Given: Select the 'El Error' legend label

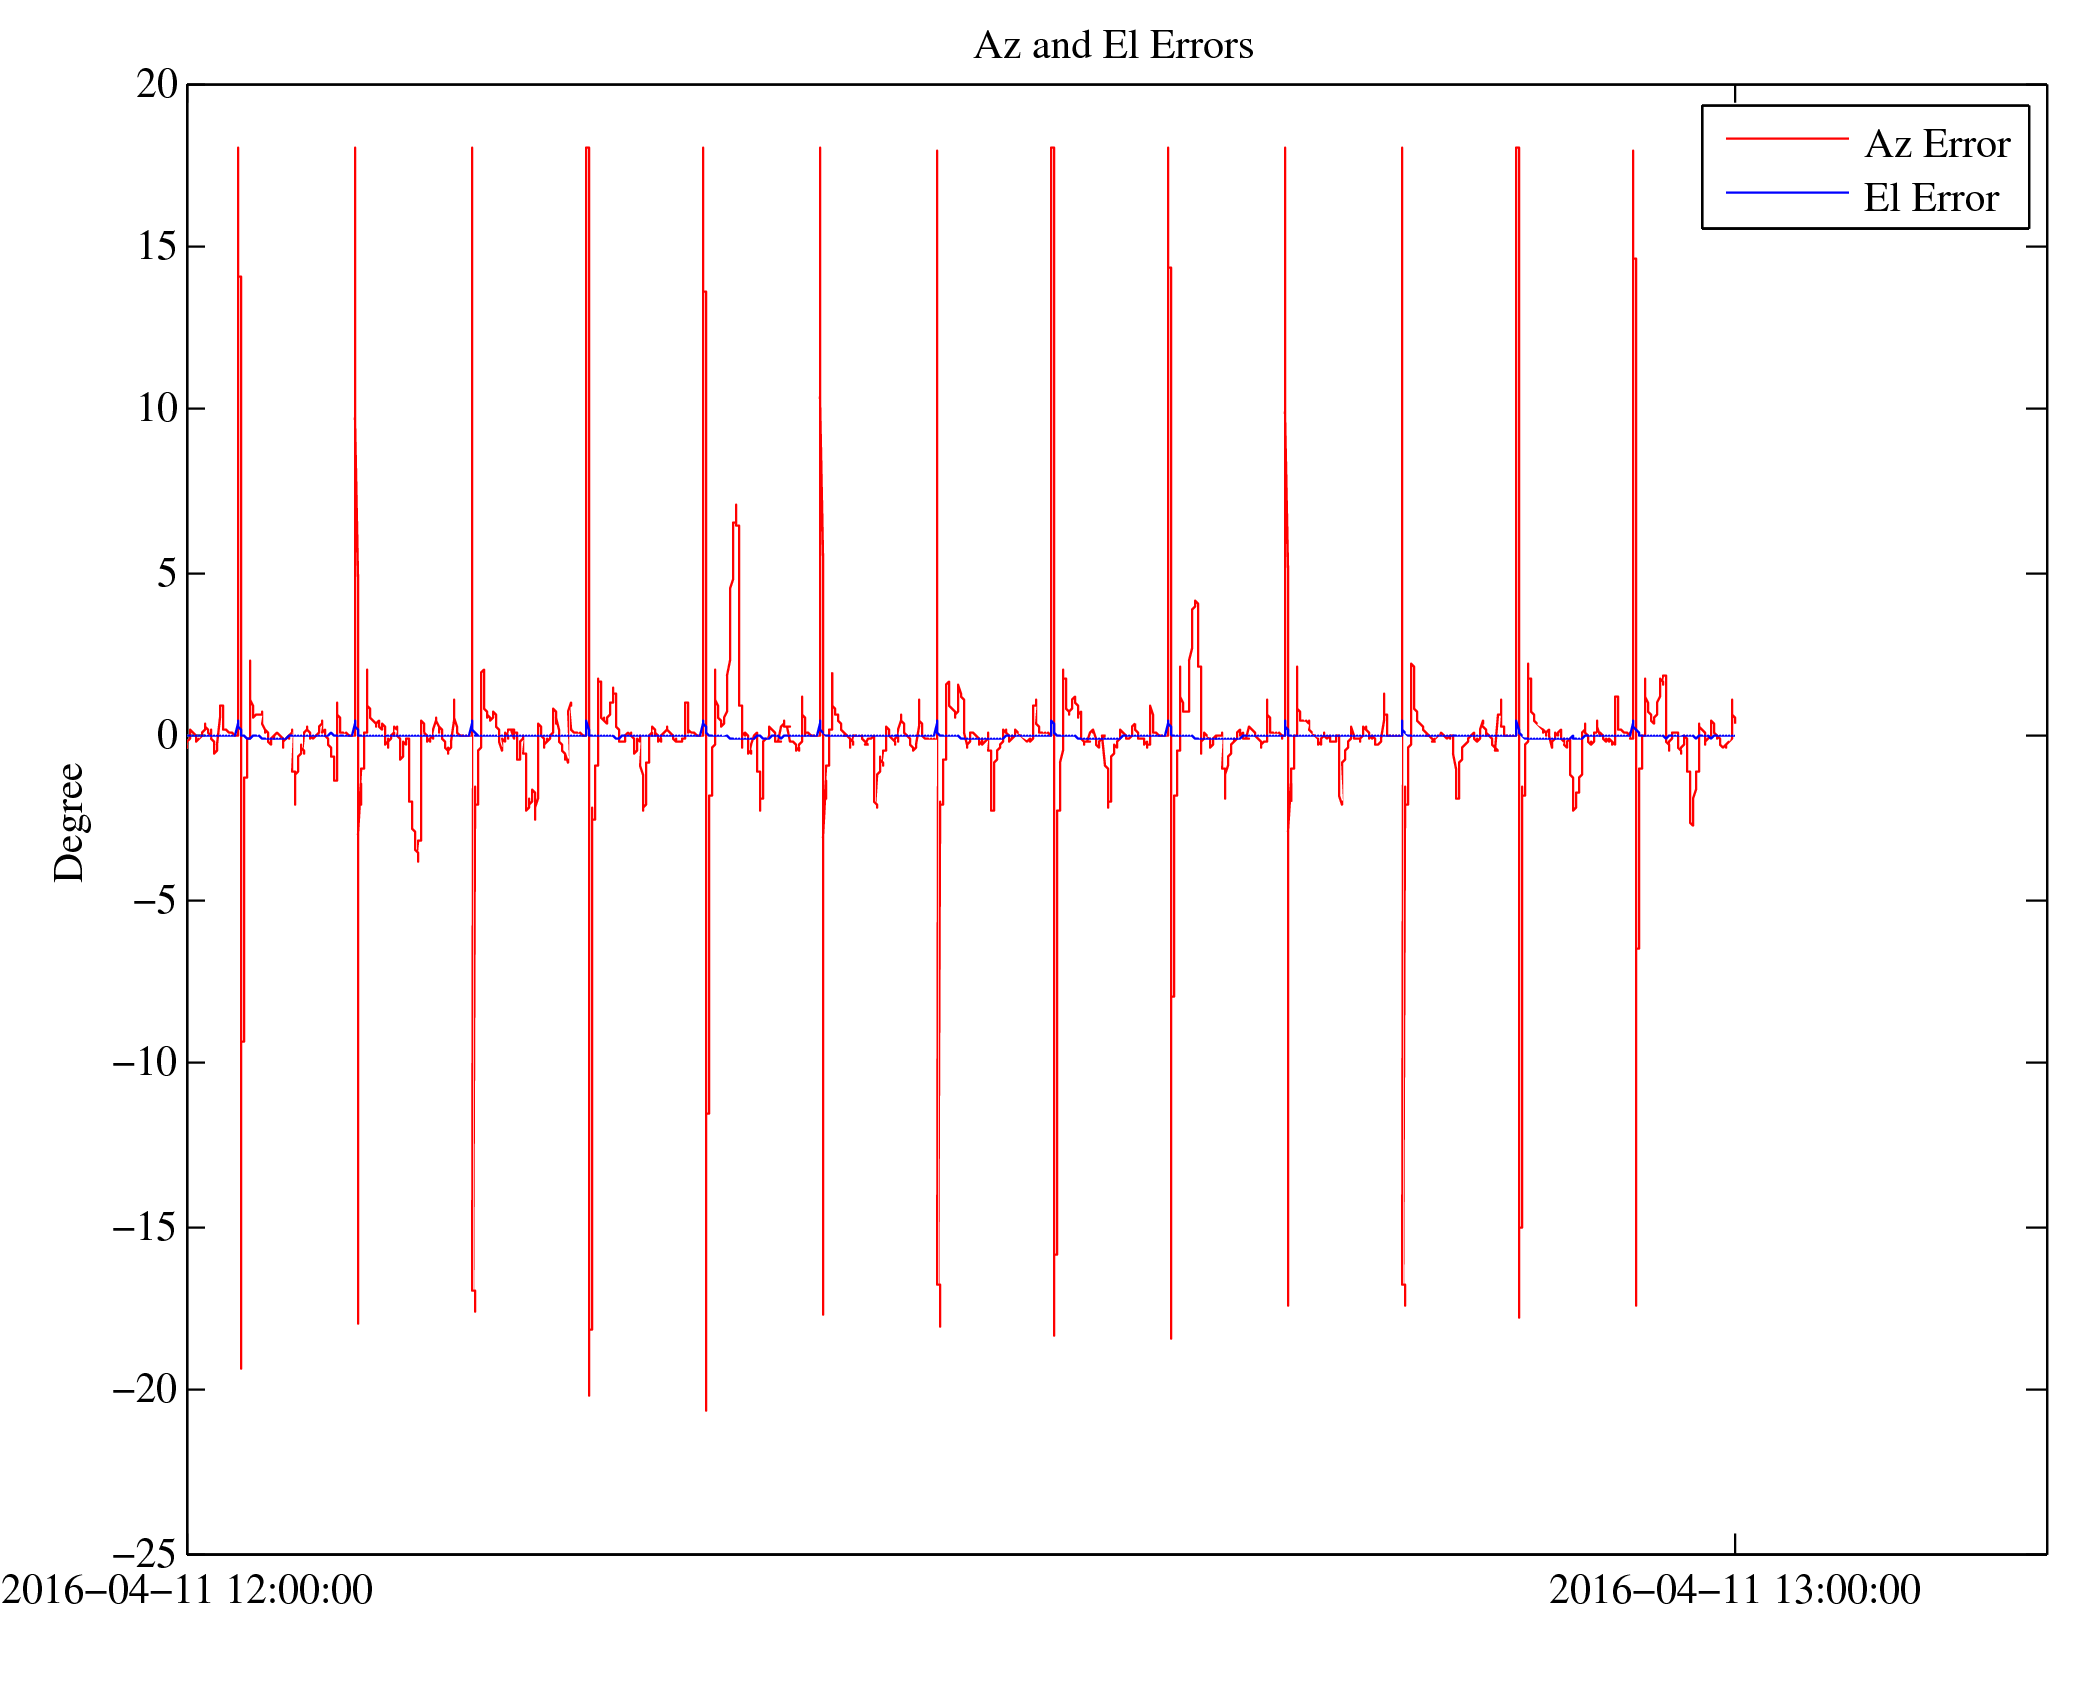Looking at the screenshot, I should (x=1931, y=199).
